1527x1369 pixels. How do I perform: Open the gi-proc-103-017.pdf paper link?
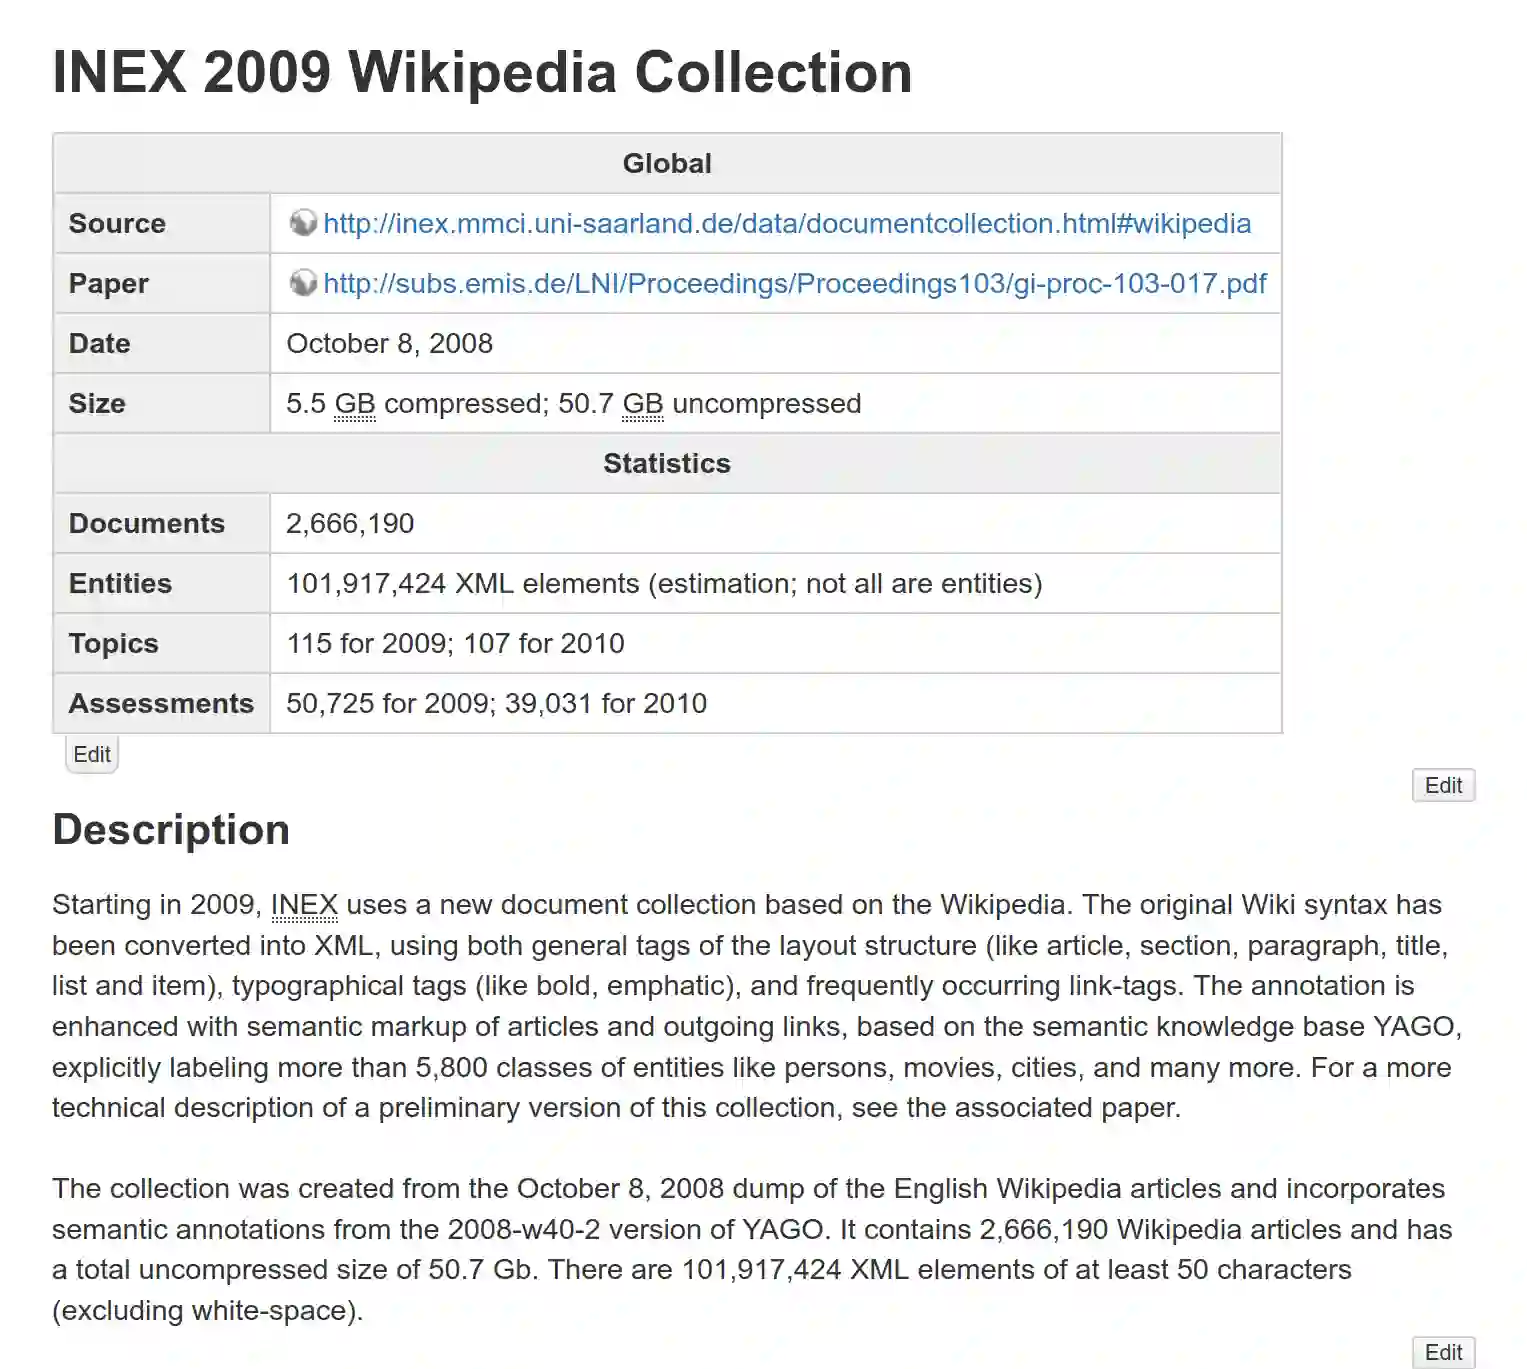[795, 283]
